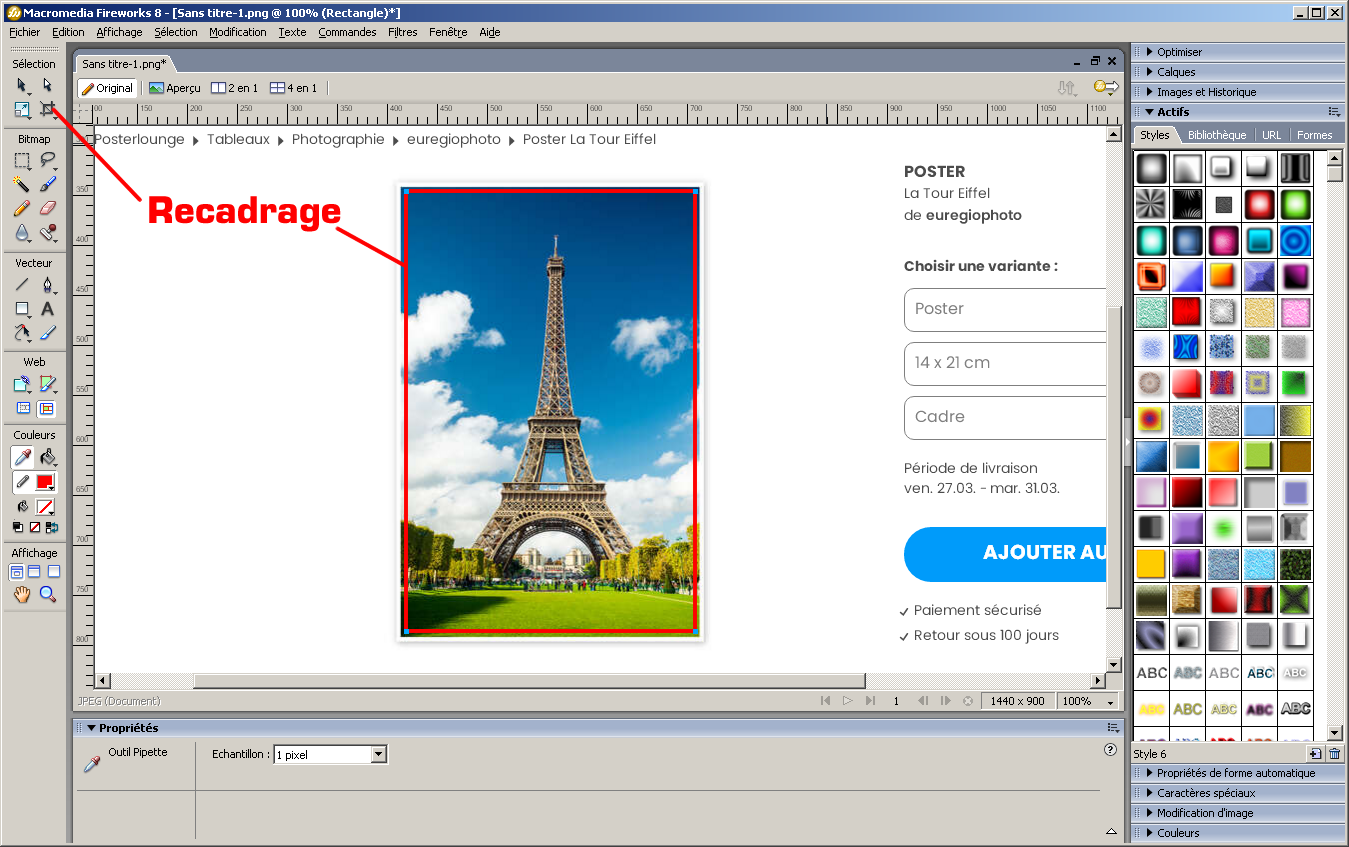Toggle the Aperçu preview mode
1349x847 pixels.
[175, 88]
